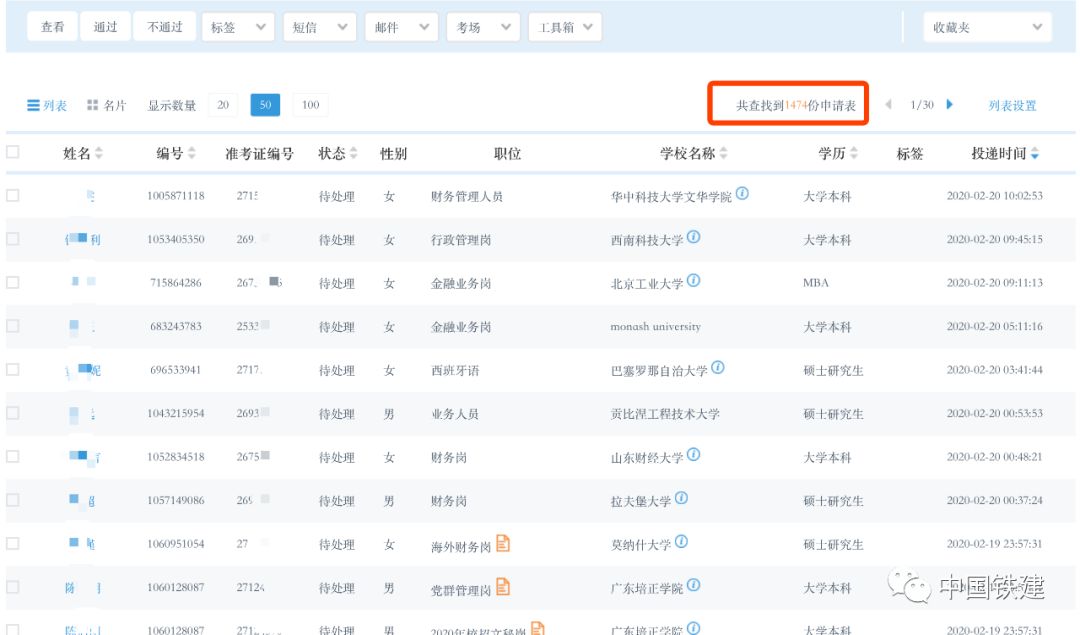Expand the 标签 dropdown in toolbar
This screenshot has width=1080, height=635.
238,28
